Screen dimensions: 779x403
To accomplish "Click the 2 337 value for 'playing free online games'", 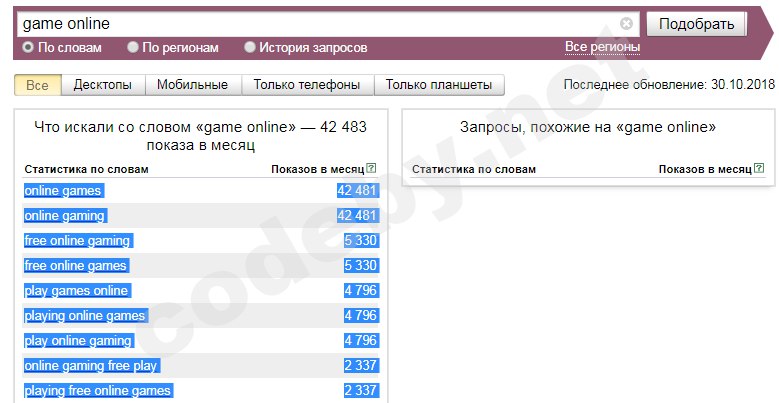I will (x=361, y=390).
